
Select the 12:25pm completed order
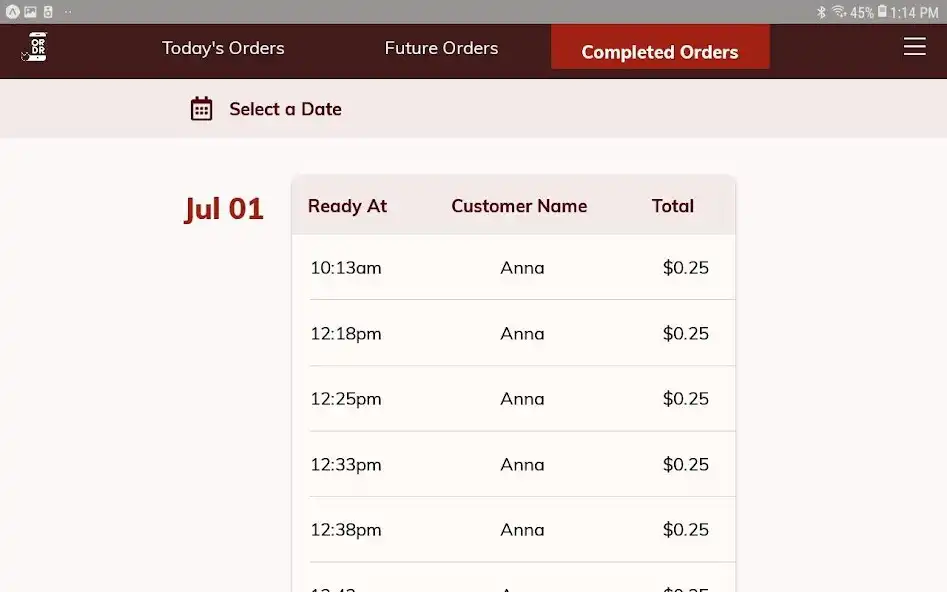tap(520, 399)
